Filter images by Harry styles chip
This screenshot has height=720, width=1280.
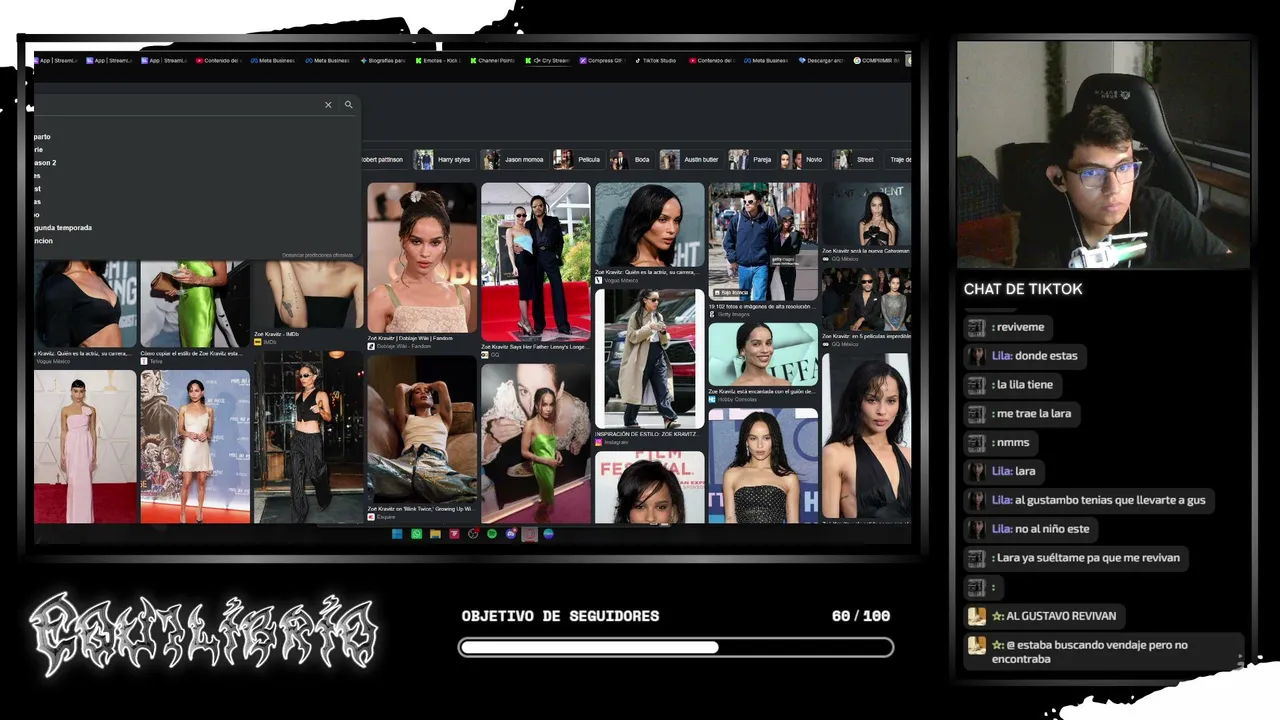[x=443, y=160]
